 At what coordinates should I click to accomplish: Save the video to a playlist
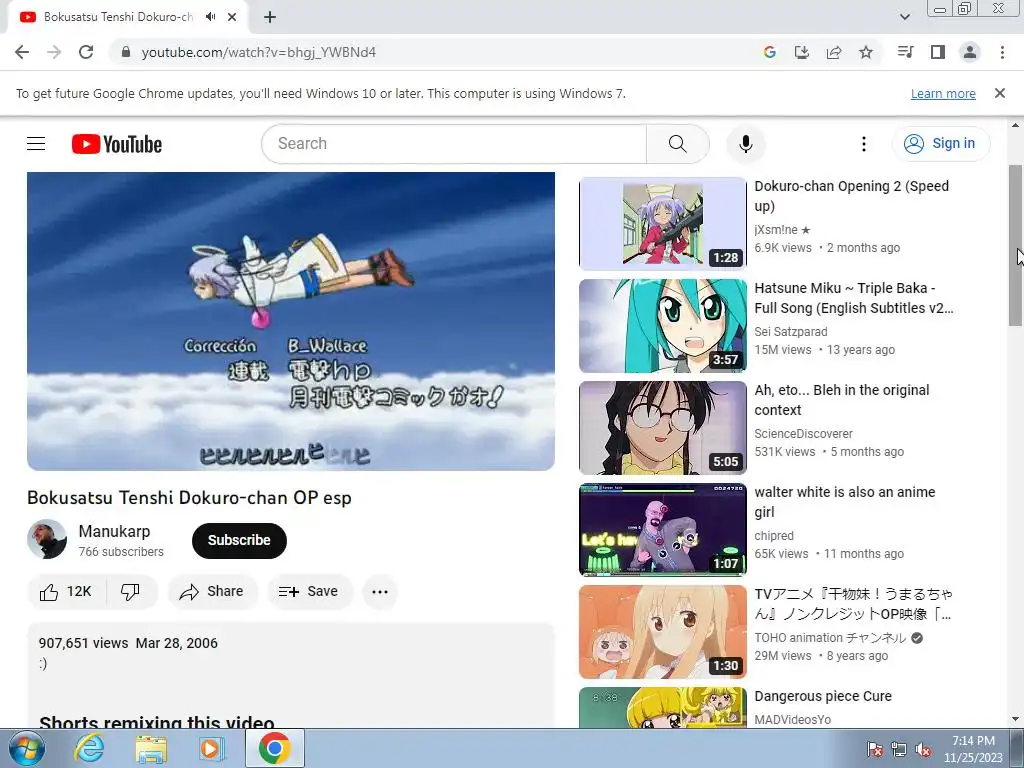tap(308, 592)
